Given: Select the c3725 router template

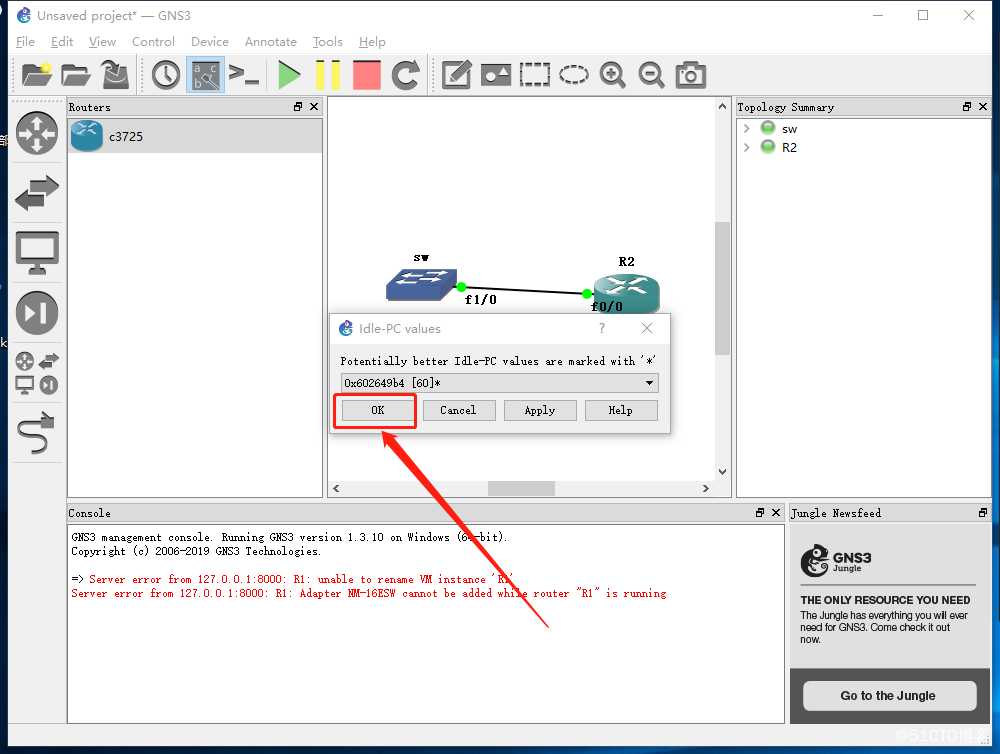Looking at the screenshot, I should tap(195, 136).
